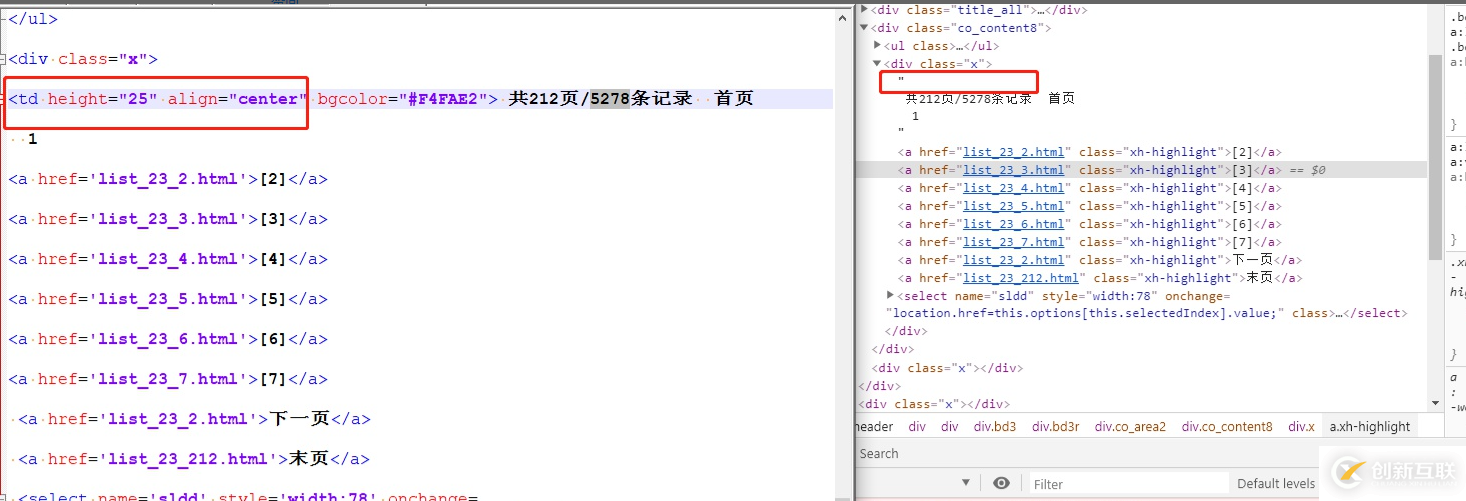
Task: Select the div.co_content8 breadcrumb
Action: tap(1226, 427)
